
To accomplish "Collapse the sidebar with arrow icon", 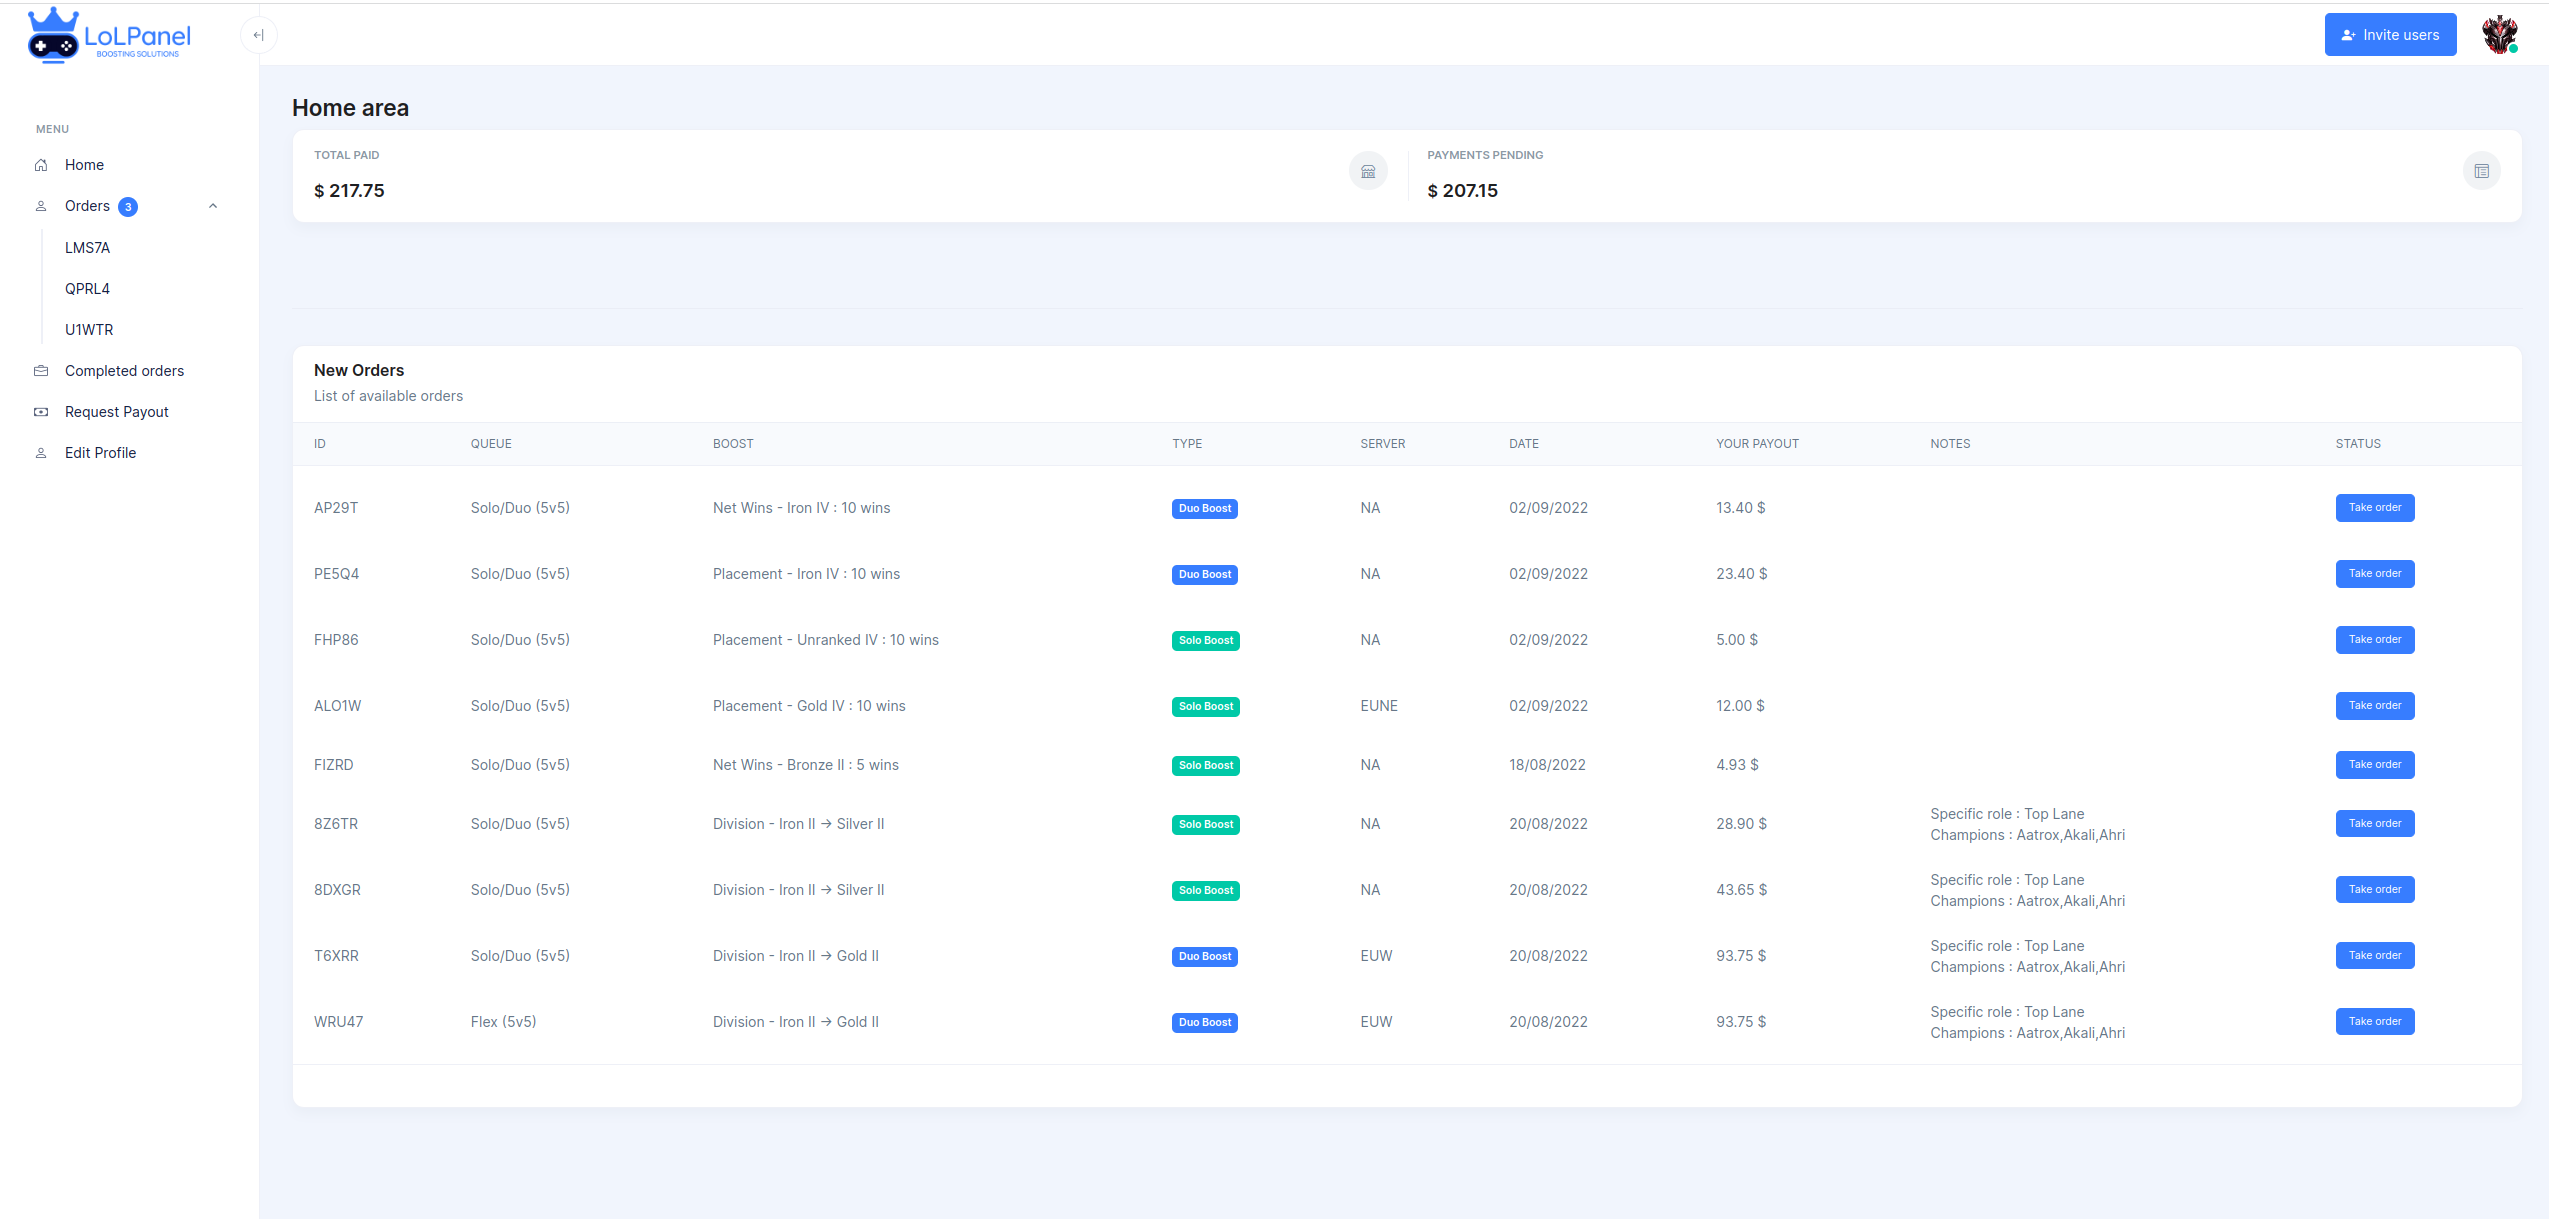I will point(258,36).
